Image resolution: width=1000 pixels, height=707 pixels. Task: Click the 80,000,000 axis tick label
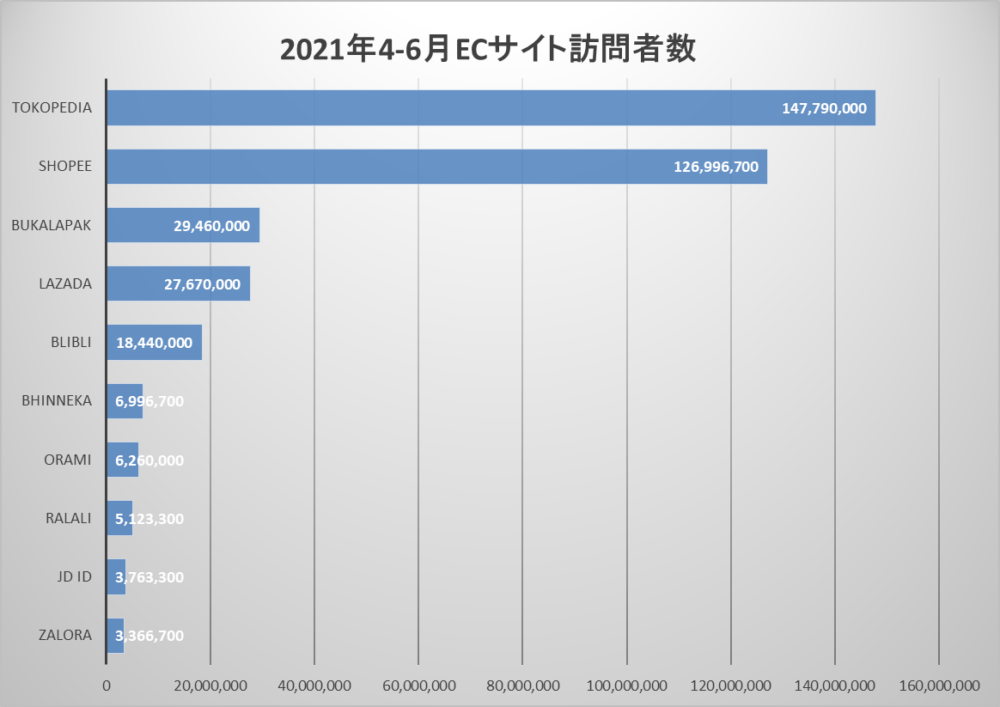[x=523, y=686]
